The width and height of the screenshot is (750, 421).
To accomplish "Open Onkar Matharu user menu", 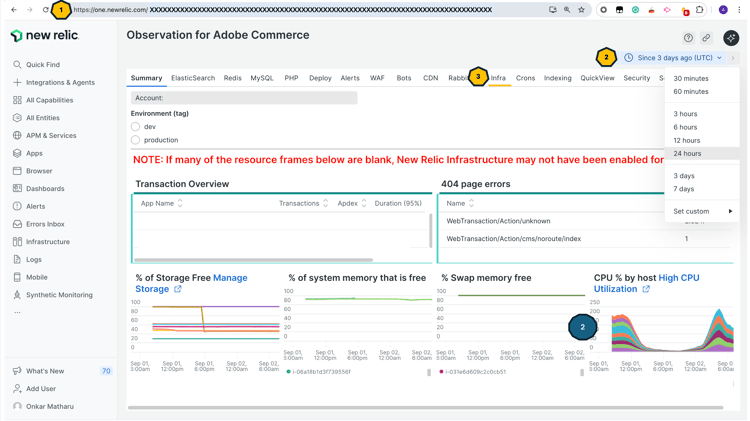I will point(43,406).
